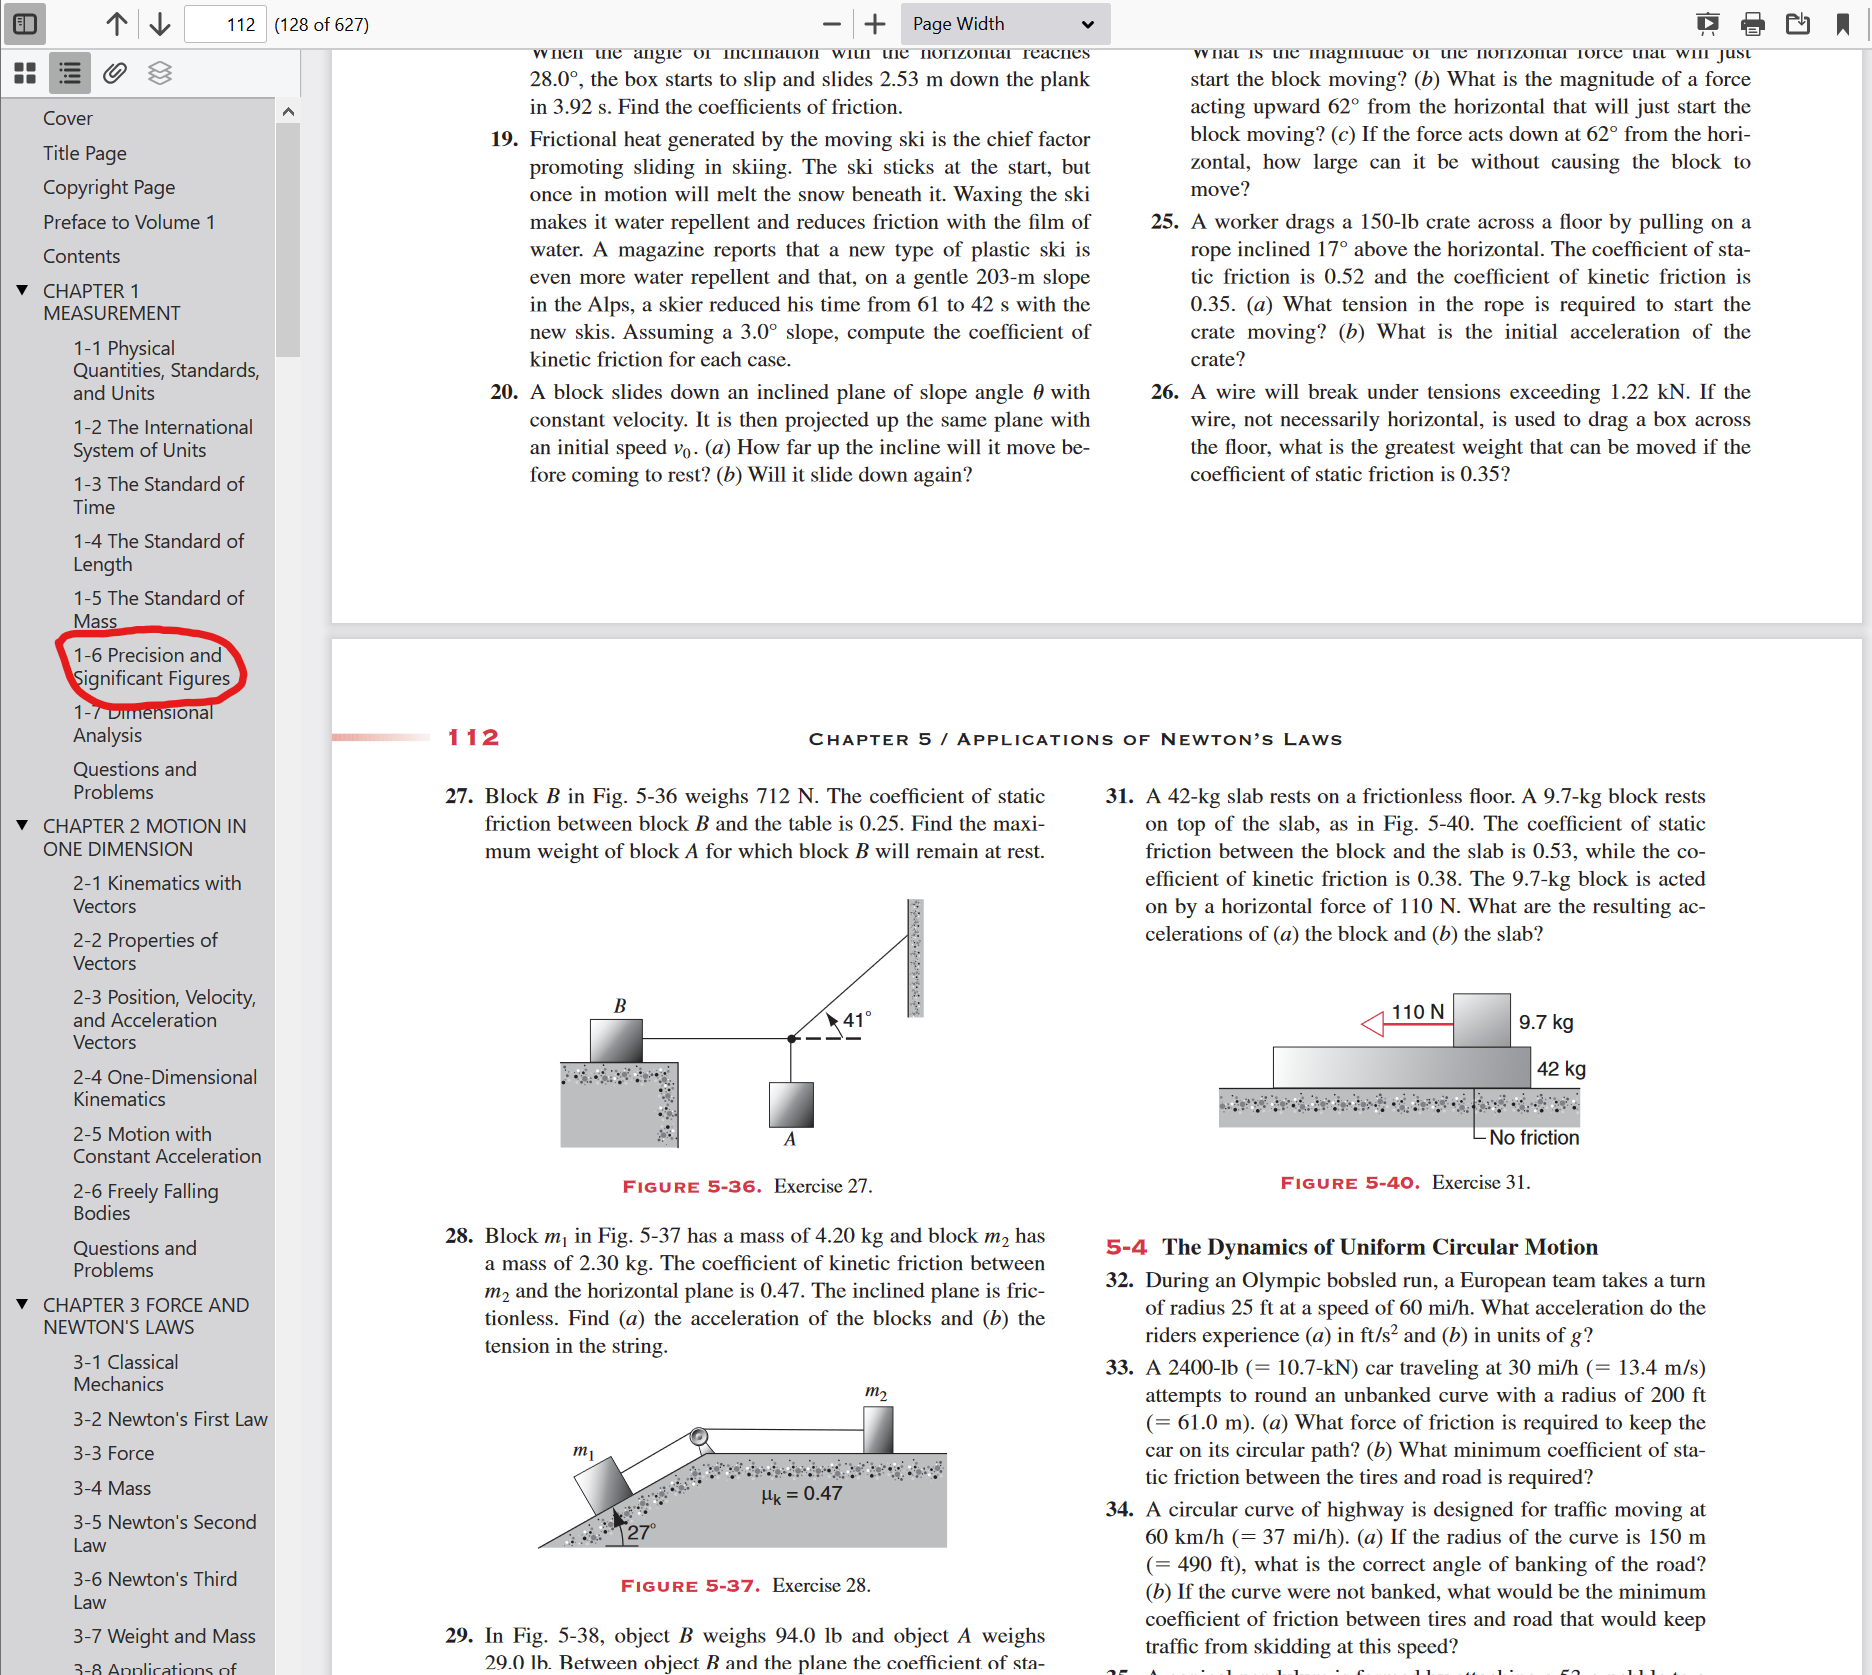Bookmark the current view
This screenshot has height=1675, width=1872.
click(x=1843, y=23)
